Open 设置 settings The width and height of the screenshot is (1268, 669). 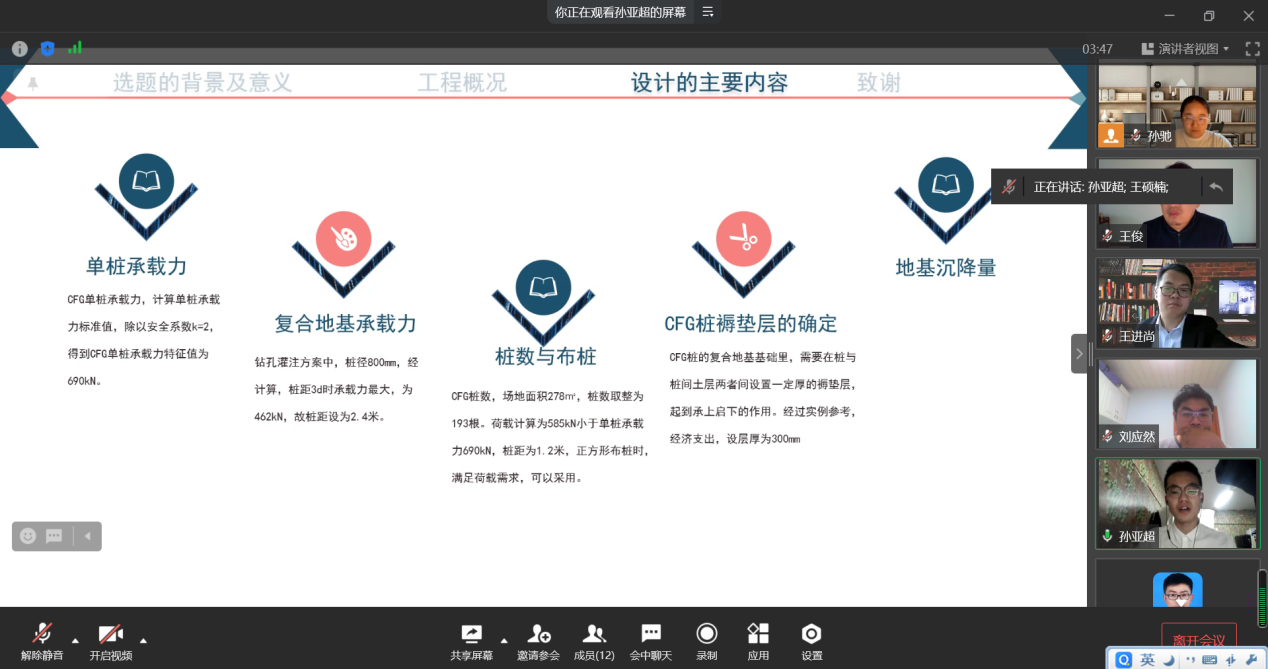812,641
